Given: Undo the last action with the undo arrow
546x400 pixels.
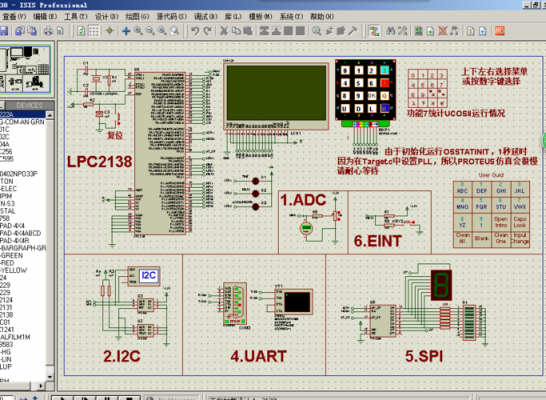Looking at the screenshot, I should pos(195,31).
